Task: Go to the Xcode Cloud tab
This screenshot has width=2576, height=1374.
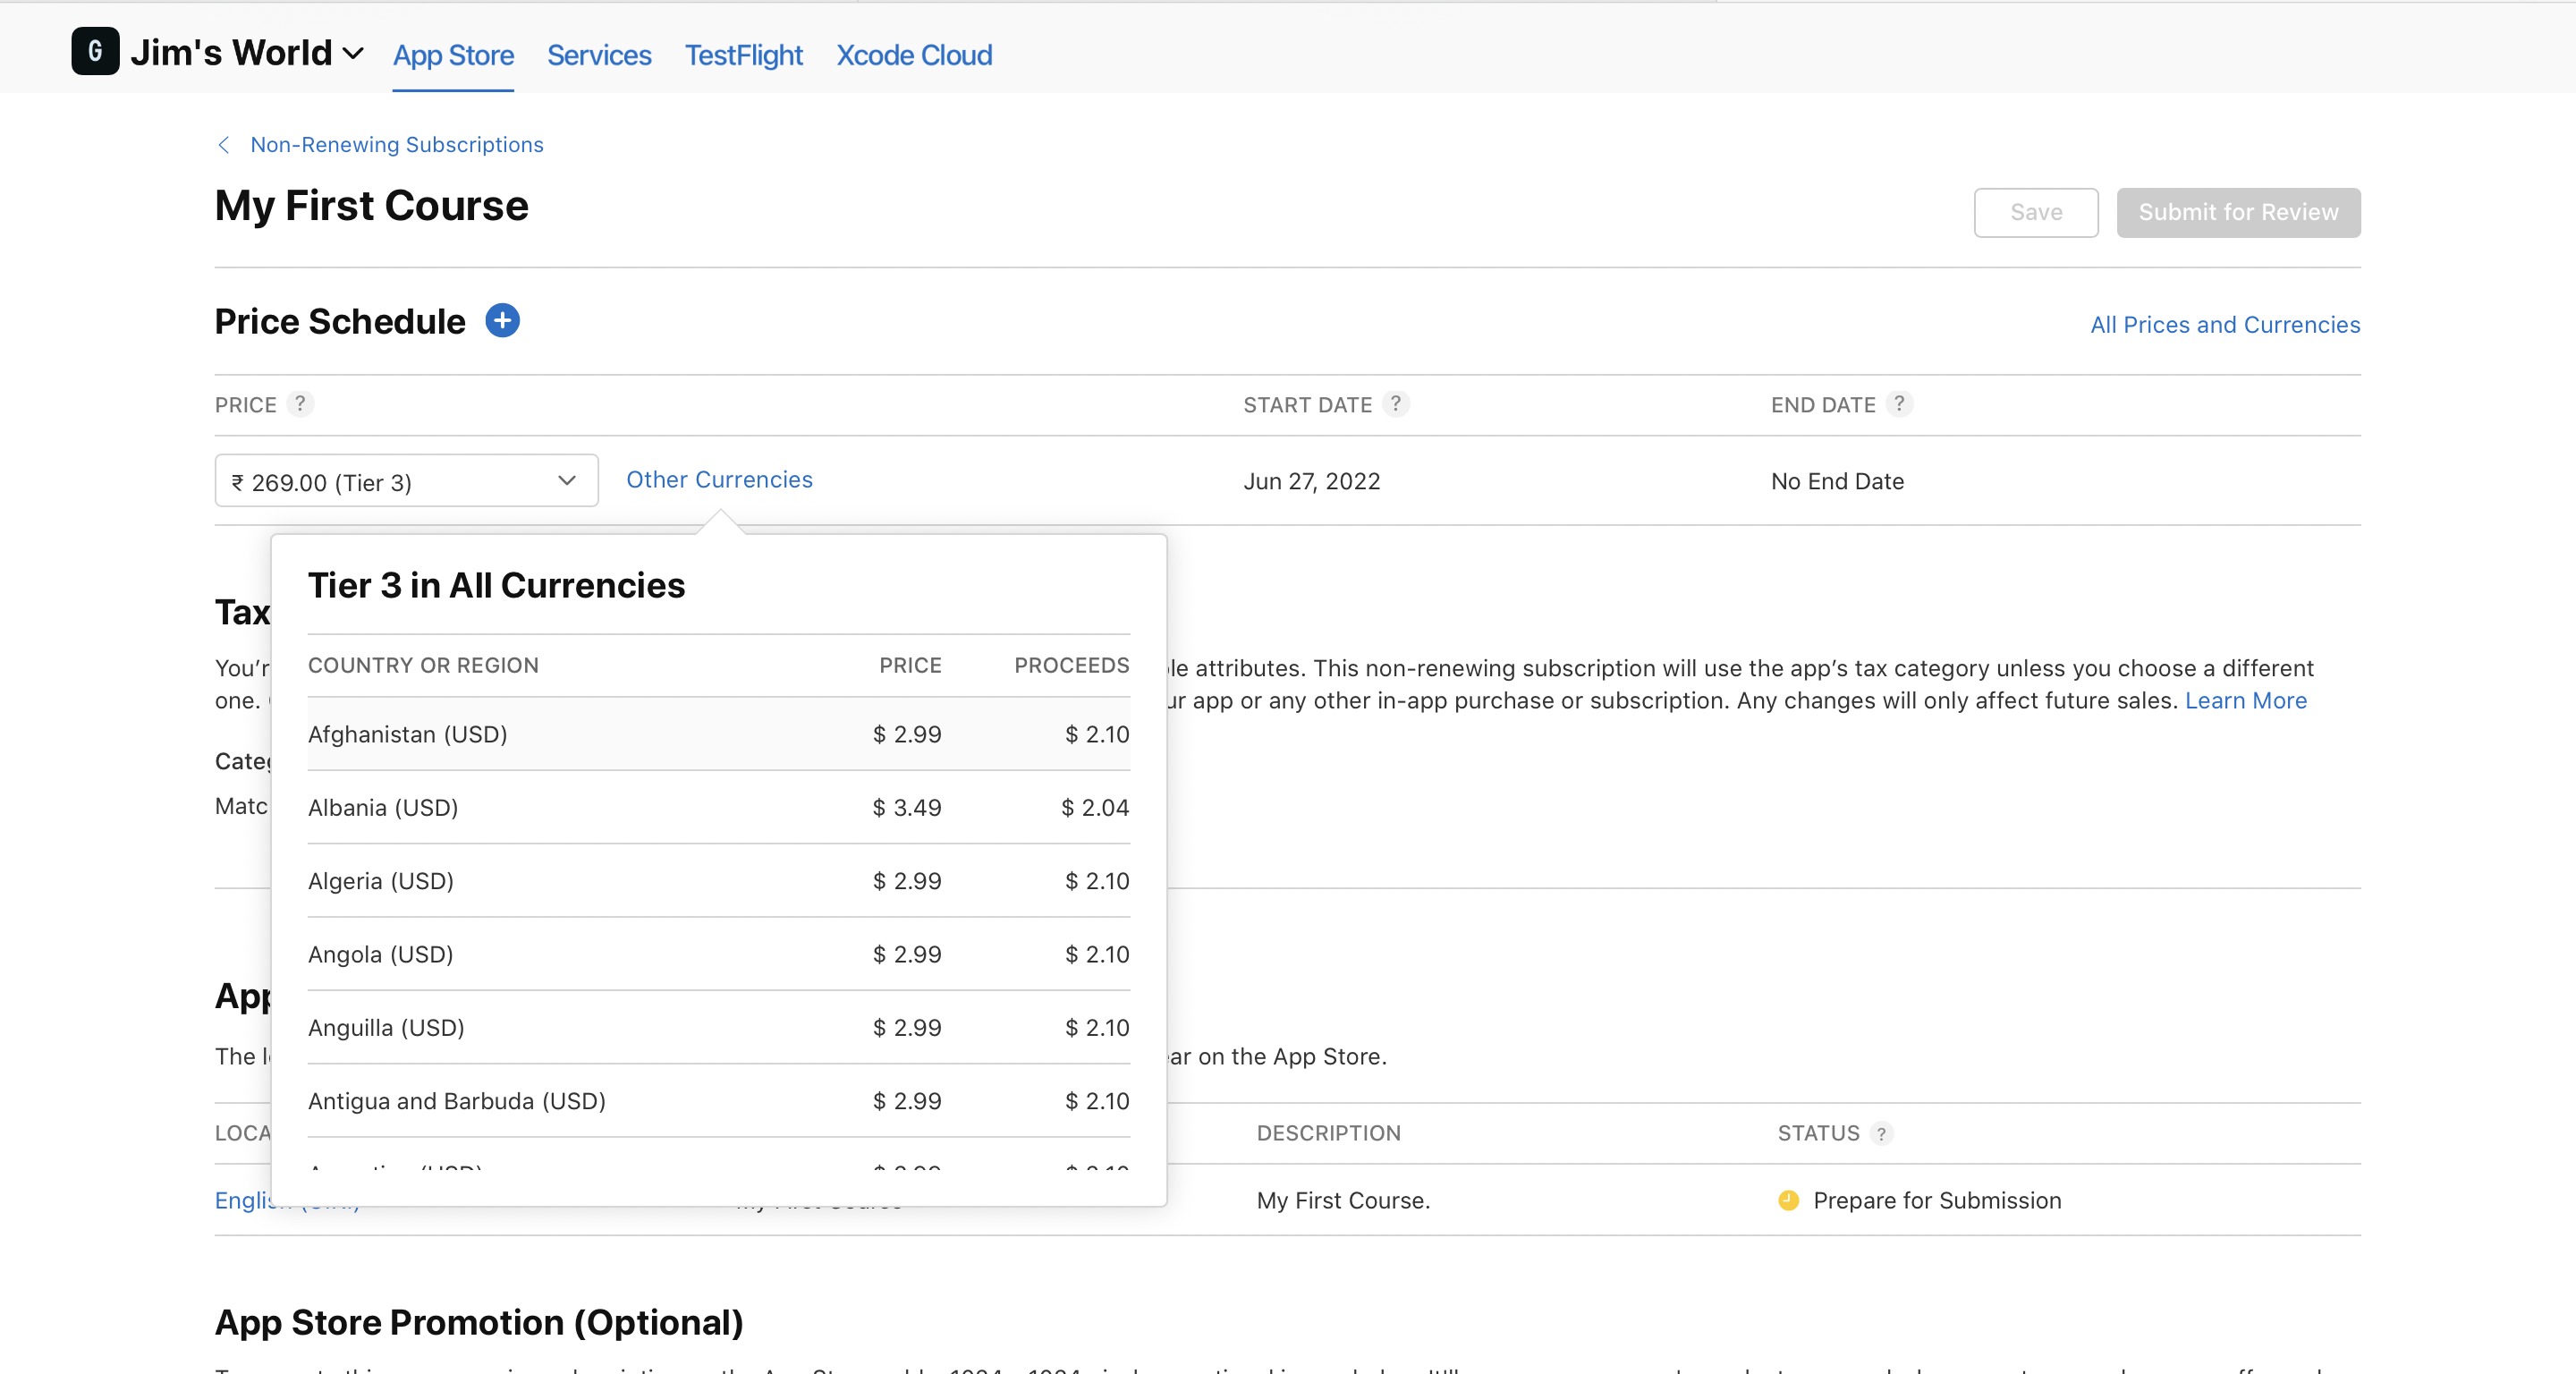Action: pyautogui.click(x=914, y=55)
